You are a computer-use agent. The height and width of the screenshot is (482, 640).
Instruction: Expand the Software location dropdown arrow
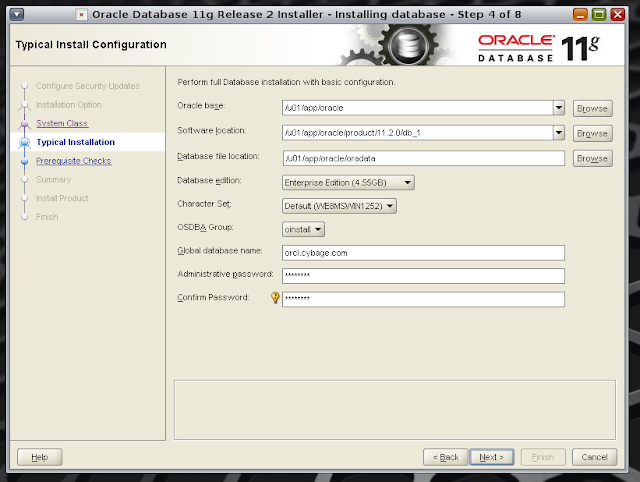coord(559,133)
